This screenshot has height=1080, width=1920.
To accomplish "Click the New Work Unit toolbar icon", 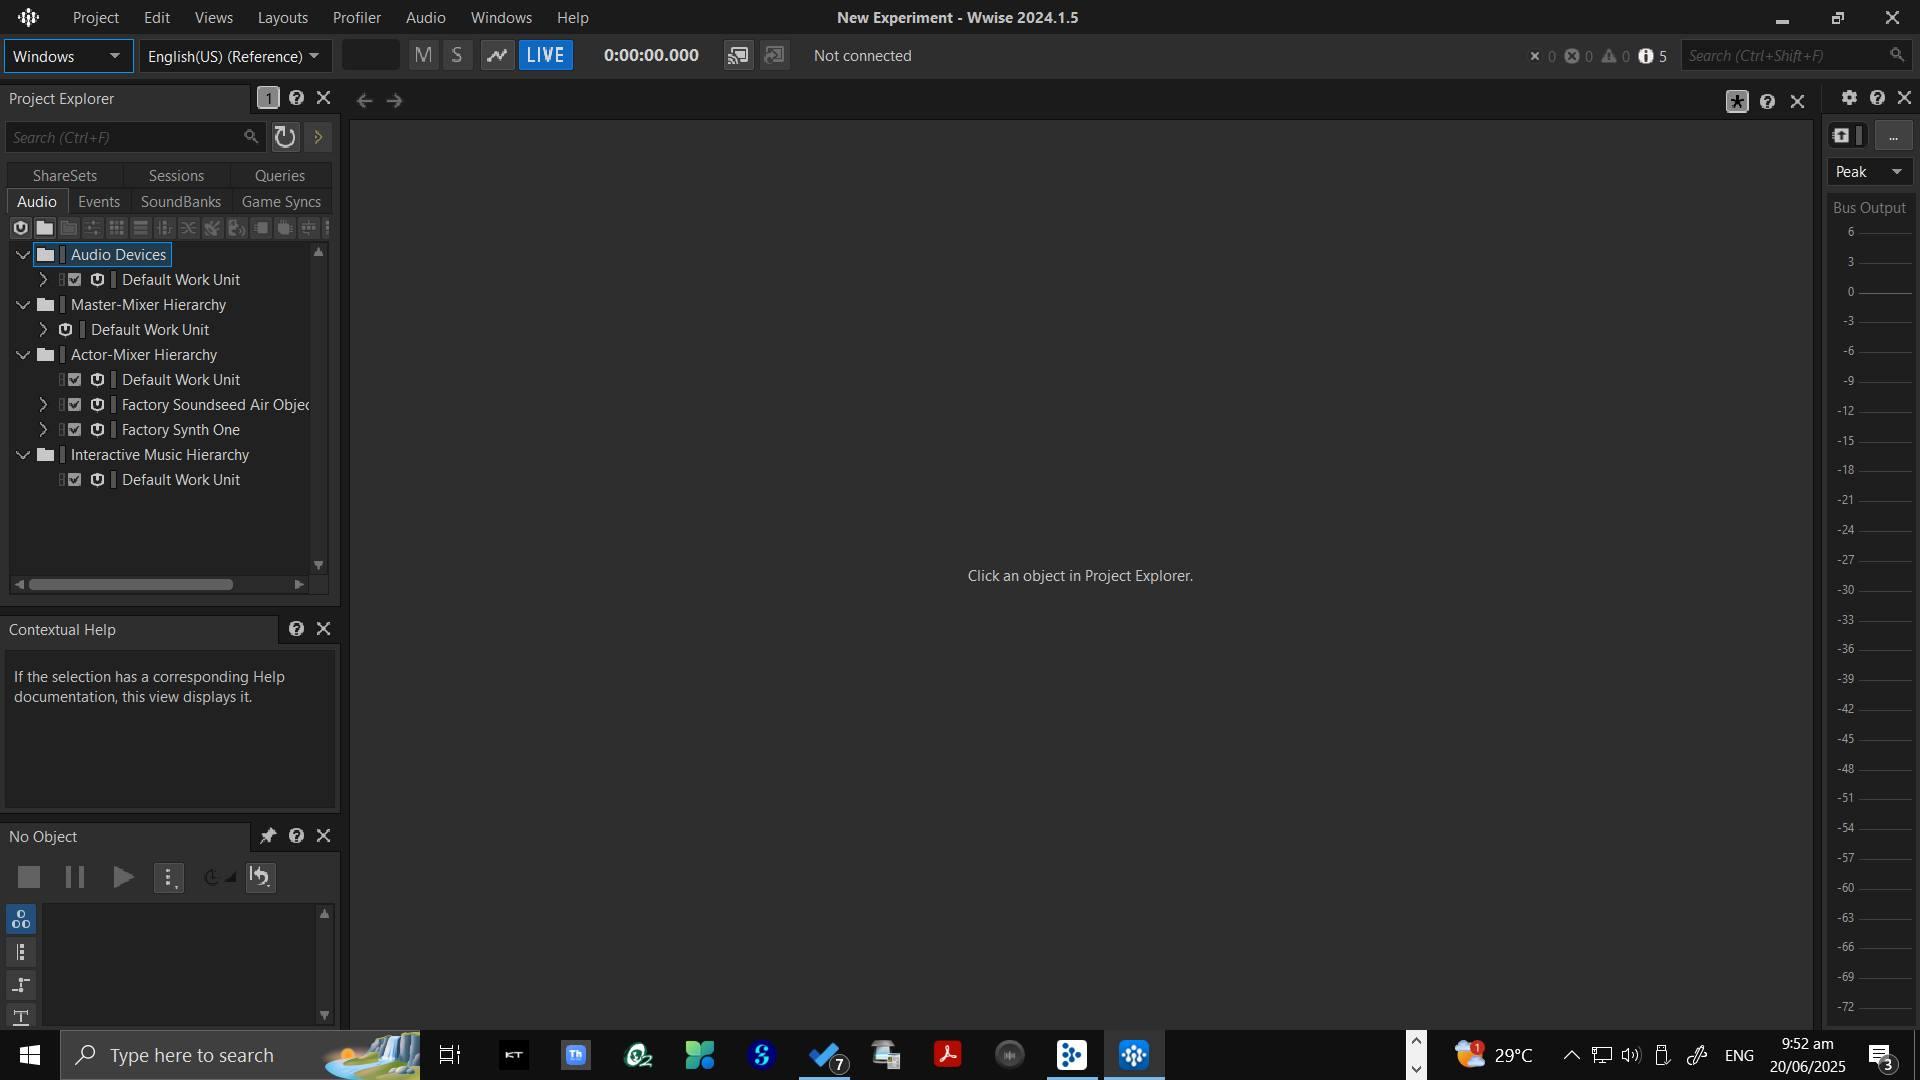I will tap(20, 228).
